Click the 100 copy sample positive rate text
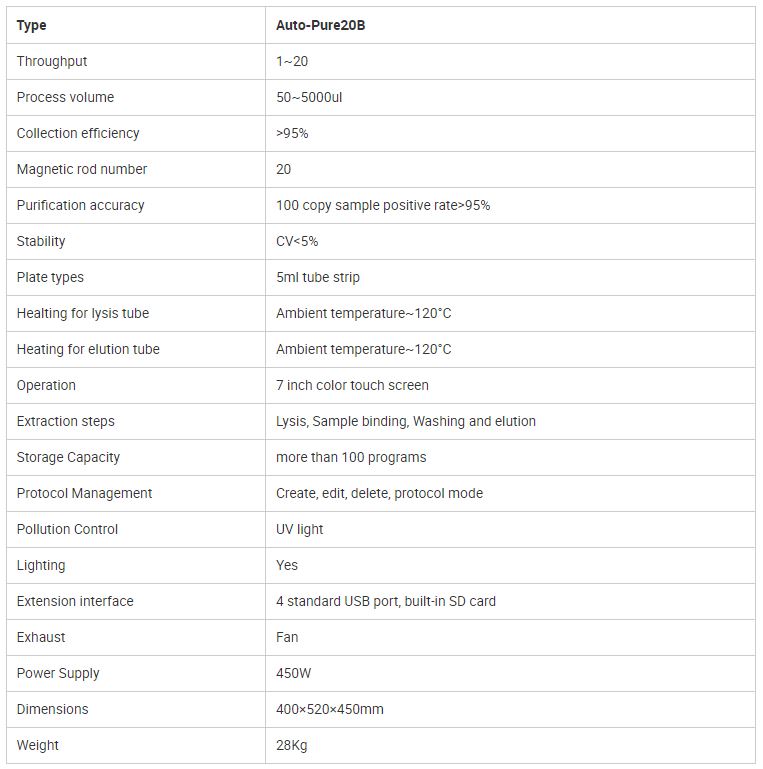The image size is (763, 769). tap(383, 205)
